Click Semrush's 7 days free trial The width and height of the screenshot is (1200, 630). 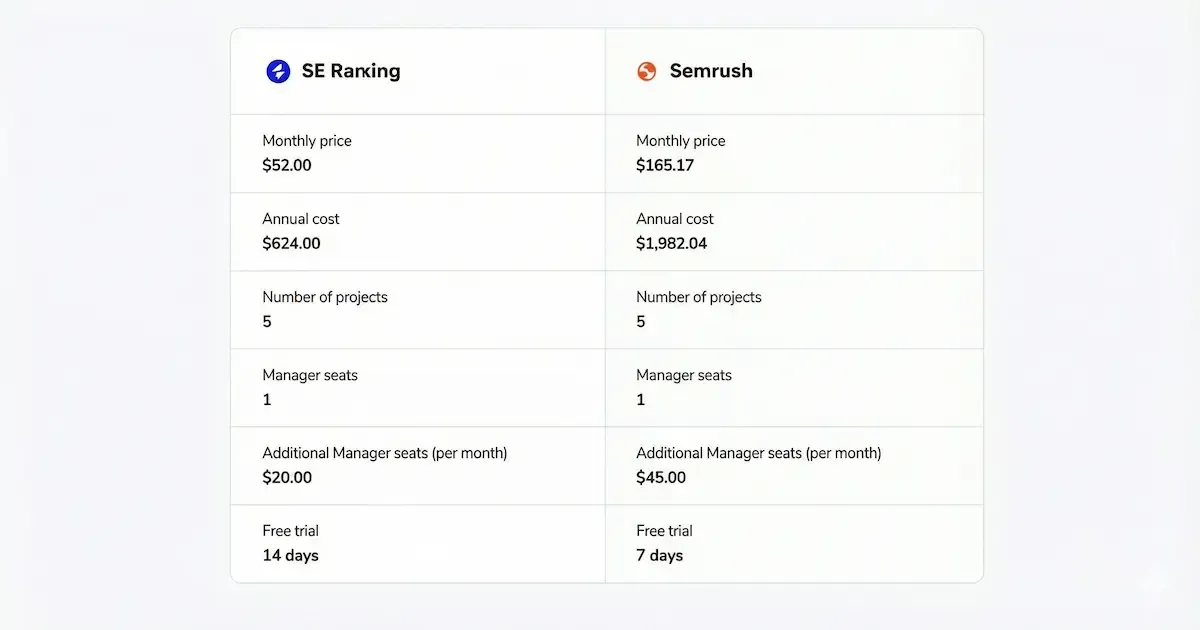[x=659, y=556]
